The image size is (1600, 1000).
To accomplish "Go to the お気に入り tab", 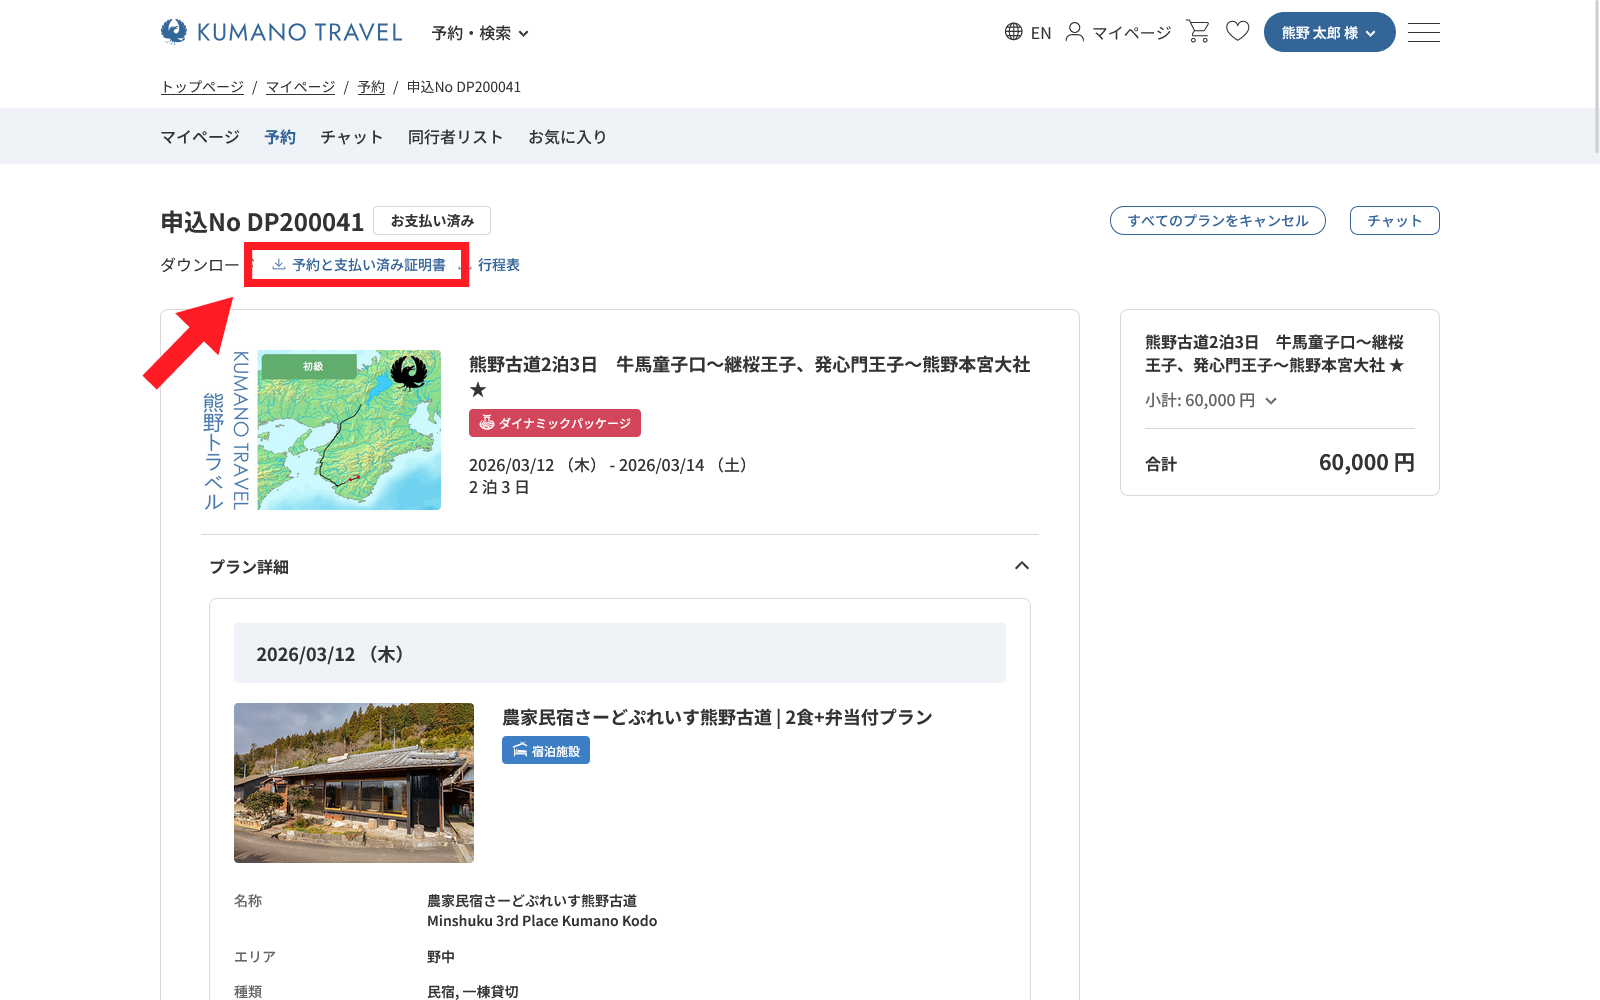I will (567, 137).
